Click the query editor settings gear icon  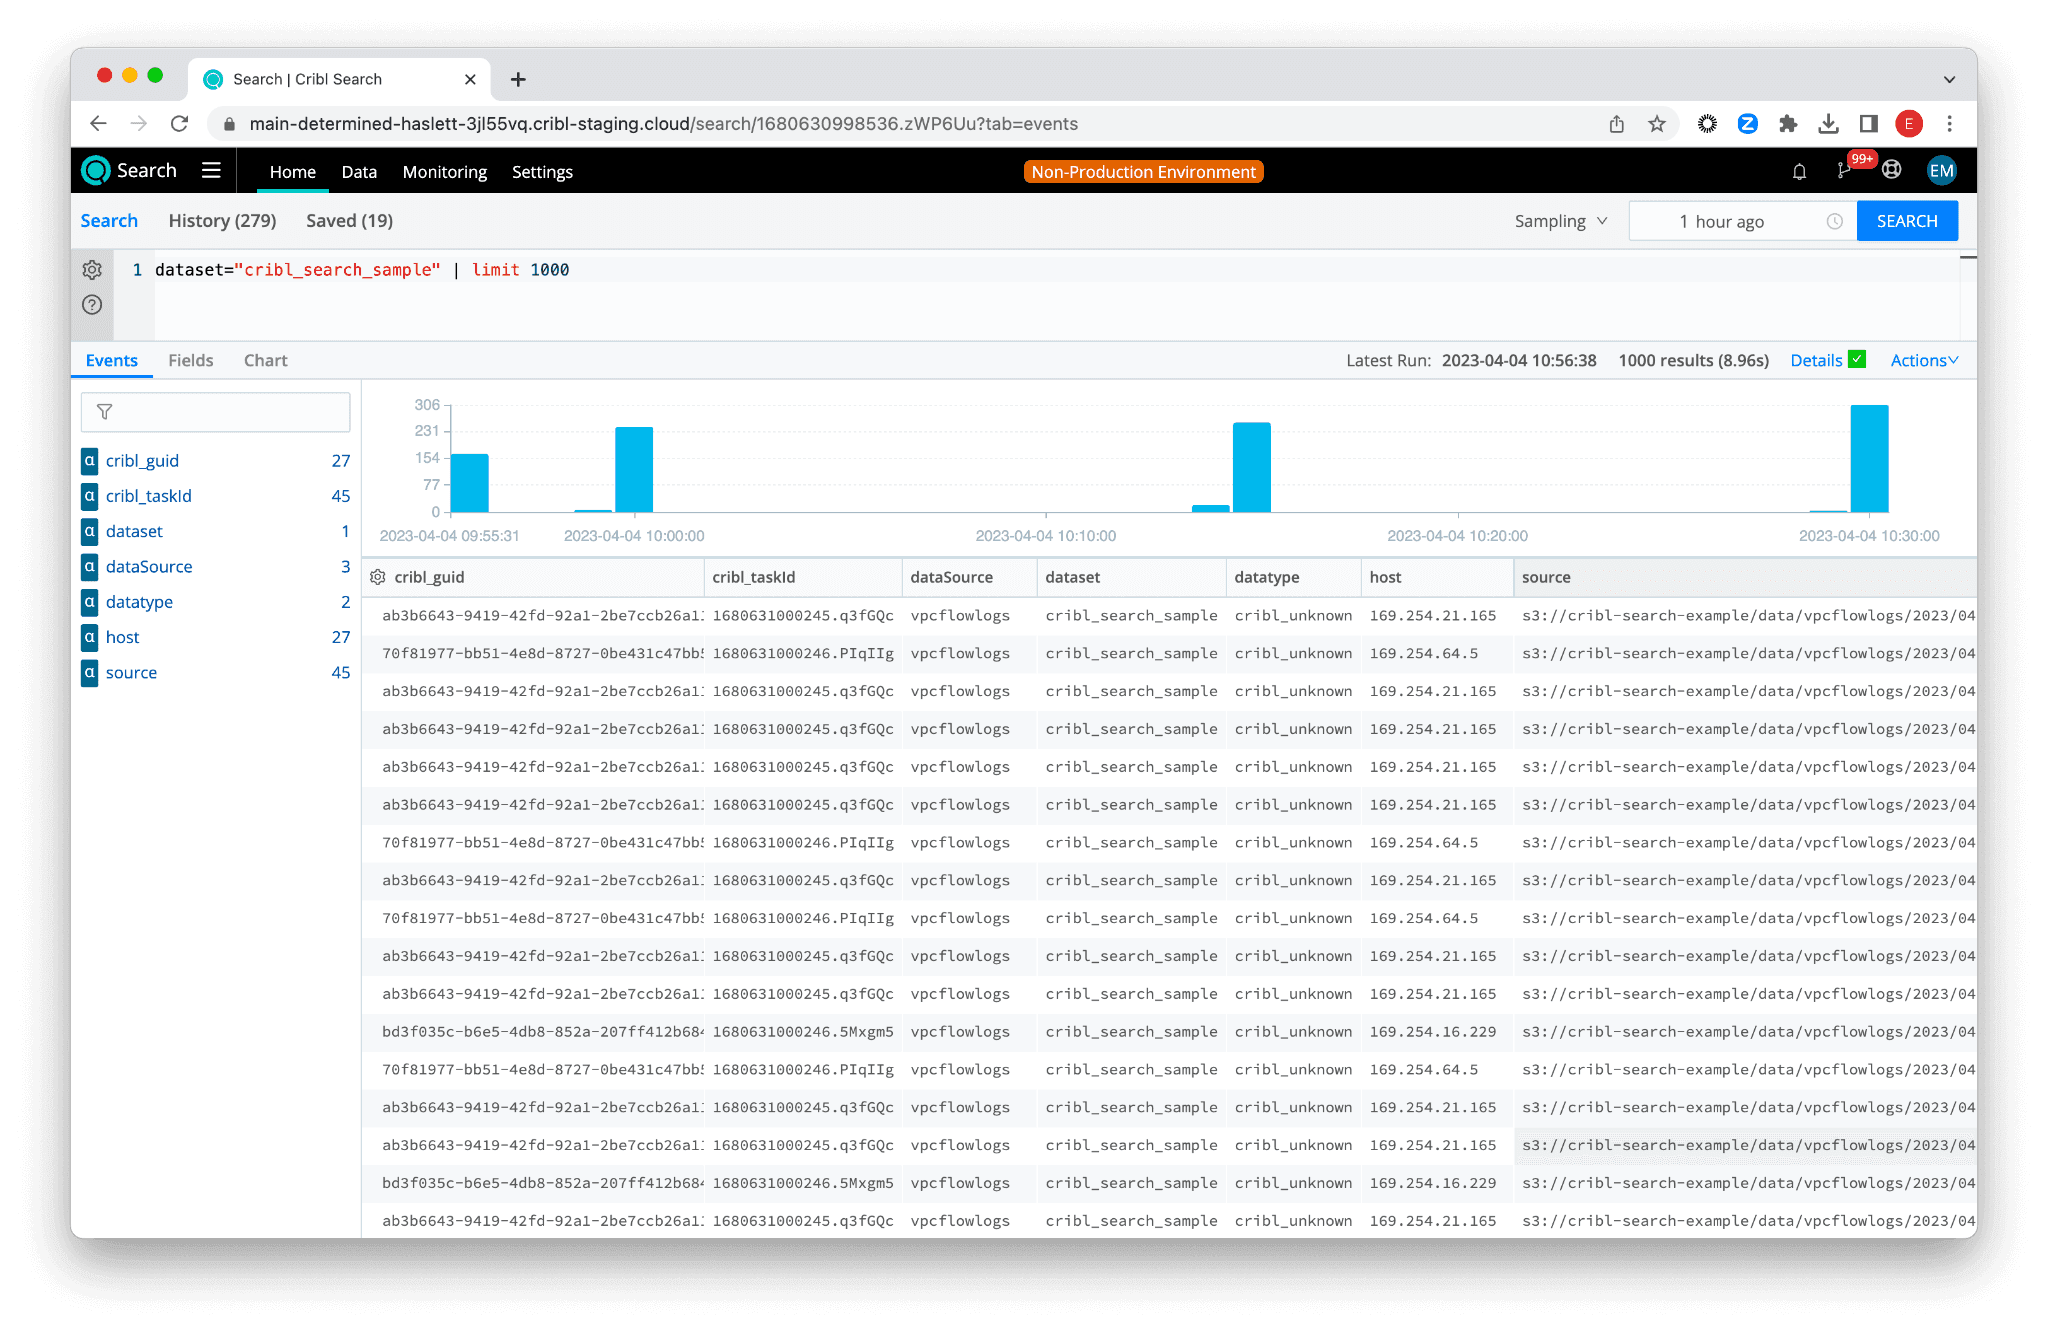92,270
